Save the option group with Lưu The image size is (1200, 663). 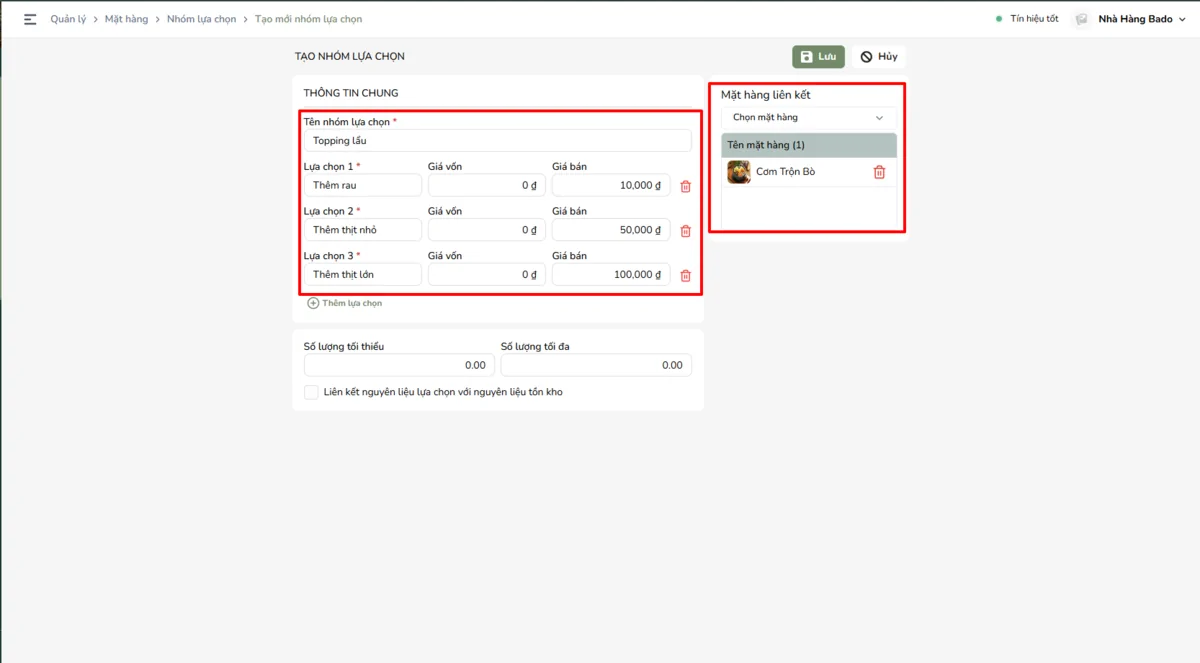click(x=818, y=57)
